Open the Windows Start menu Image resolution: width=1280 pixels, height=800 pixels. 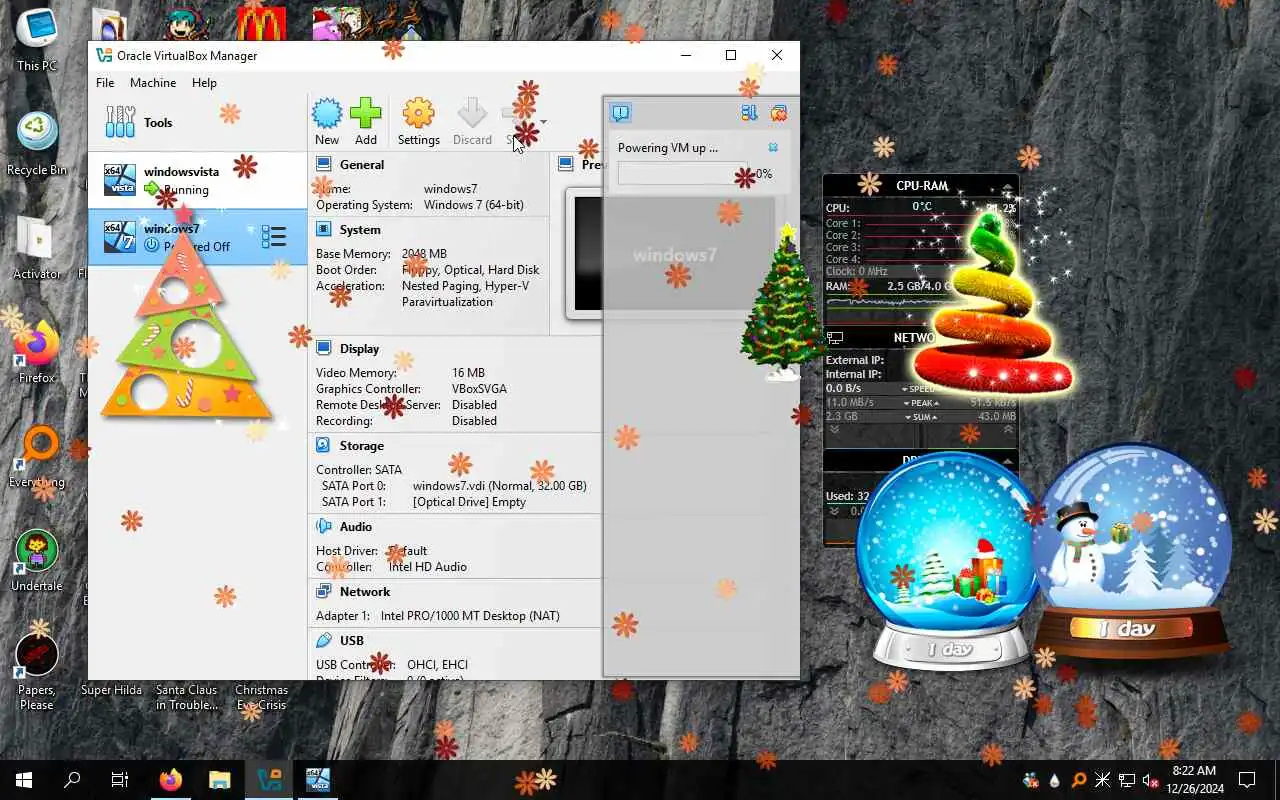(x=24, y=780)
